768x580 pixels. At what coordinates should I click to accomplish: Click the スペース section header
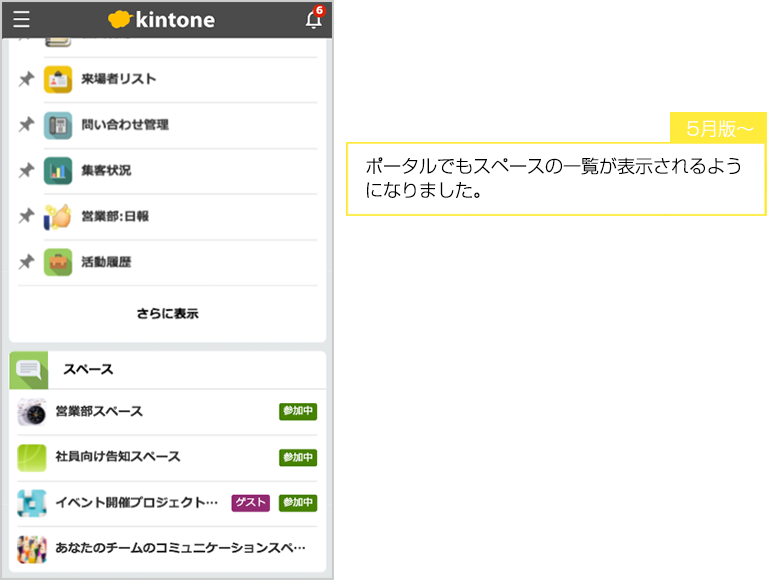pyautogui.click(x=168, y=370)
